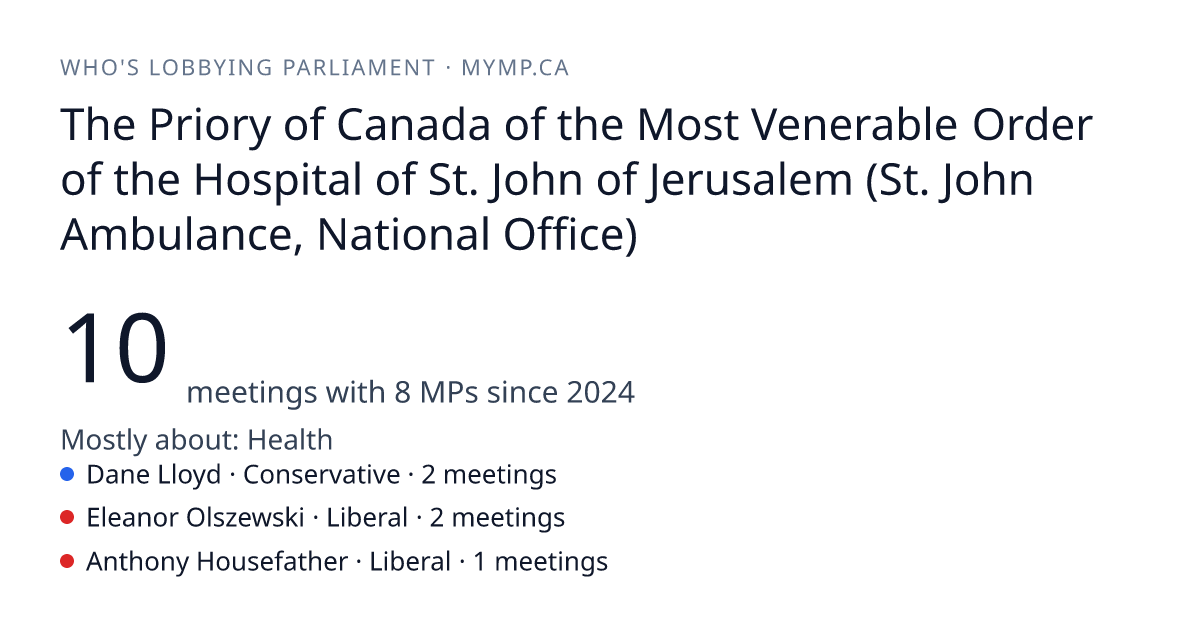This screenshot has width=1200, height=630.
Task: Click '2 meetings' in Eleanor Olszewski row
Action: [497, 518]
